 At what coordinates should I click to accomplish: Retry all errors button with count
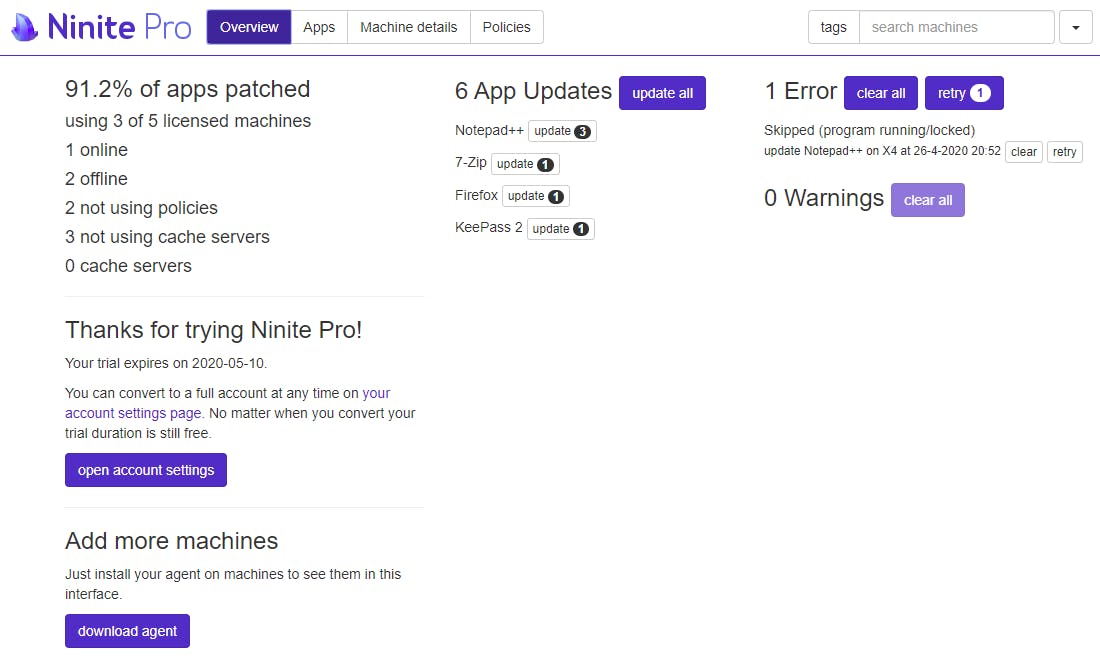coord(964,93)
